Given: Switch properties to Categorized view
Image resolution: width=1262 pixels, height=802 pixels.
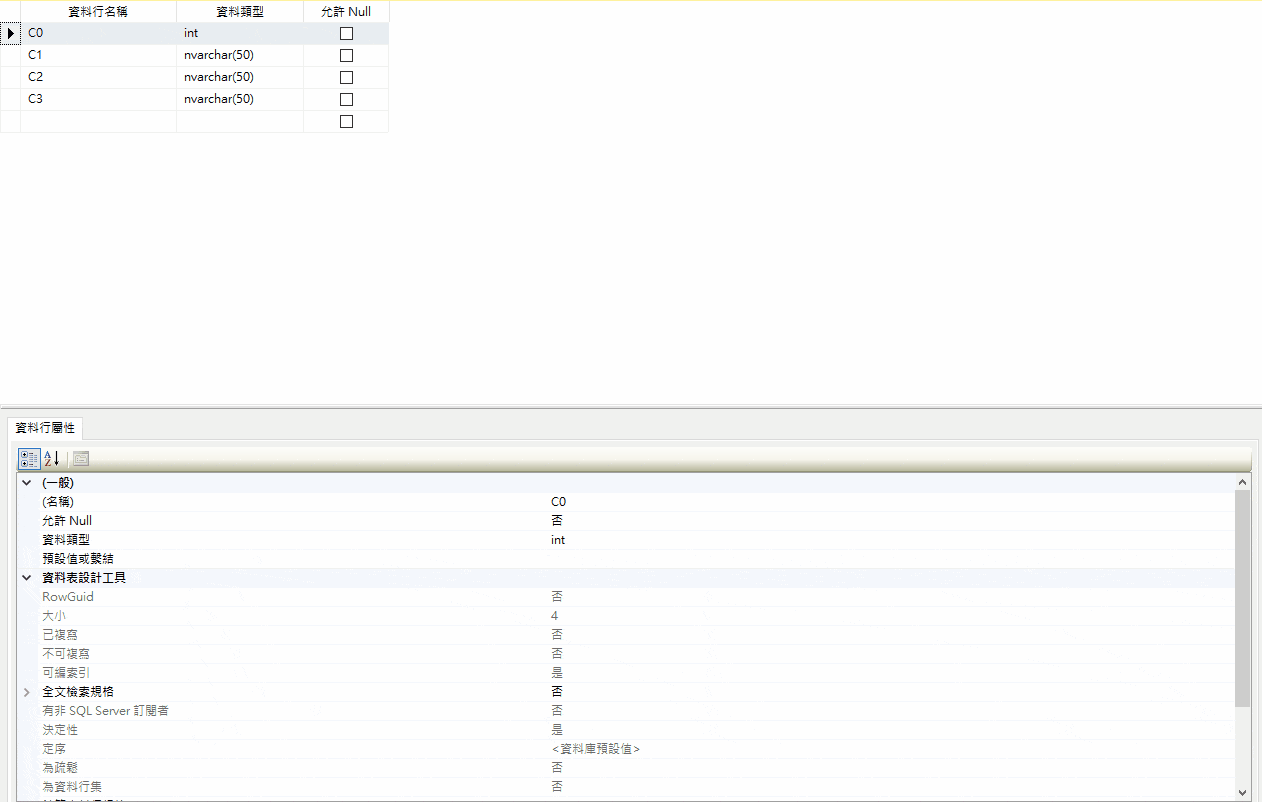Looking at the screenshot, I should 29,459.
